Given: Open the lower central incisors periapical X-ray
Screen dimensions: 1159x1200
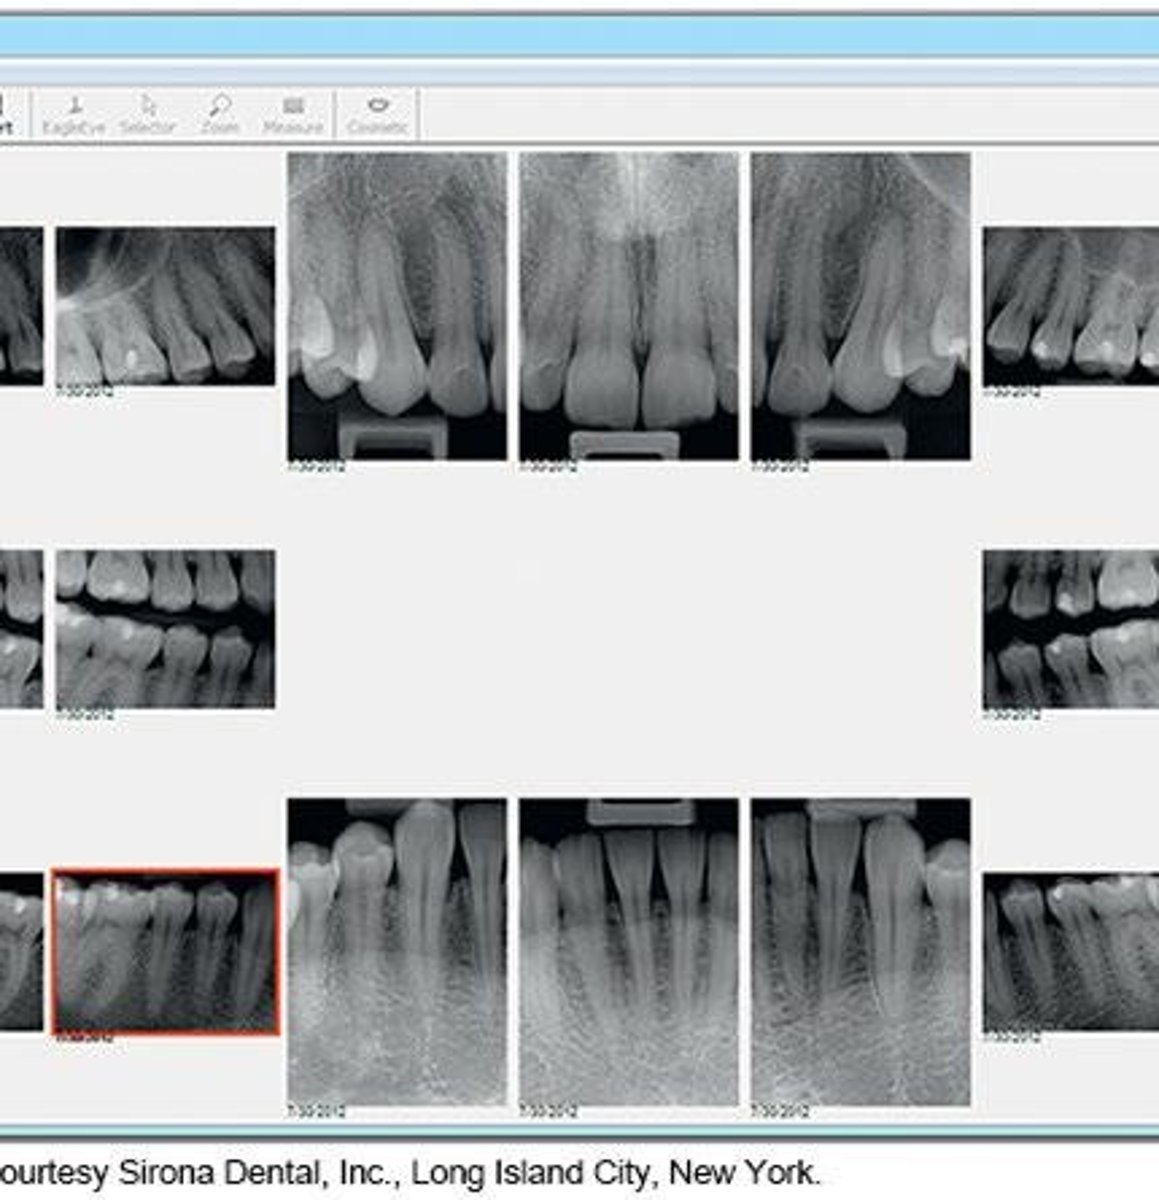Looking at the screenshot, I should (x=629, y=951).
